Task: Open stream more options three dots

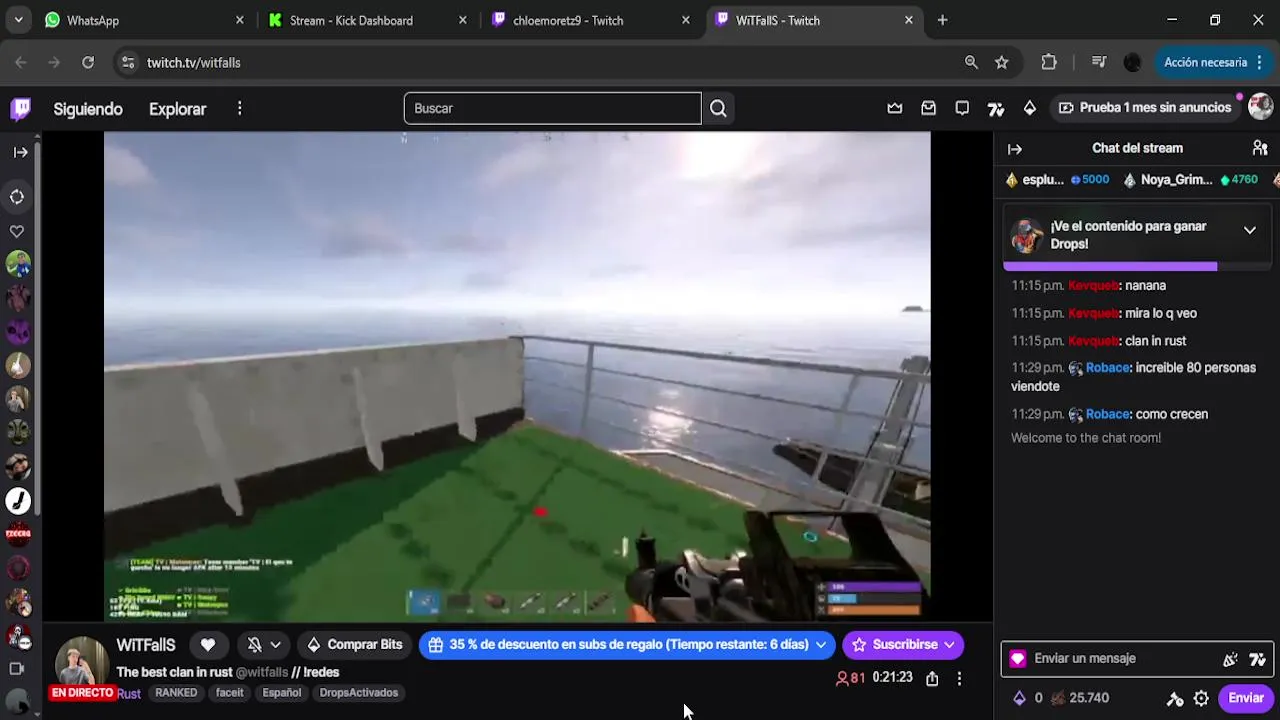Action: tap(959, 678)
